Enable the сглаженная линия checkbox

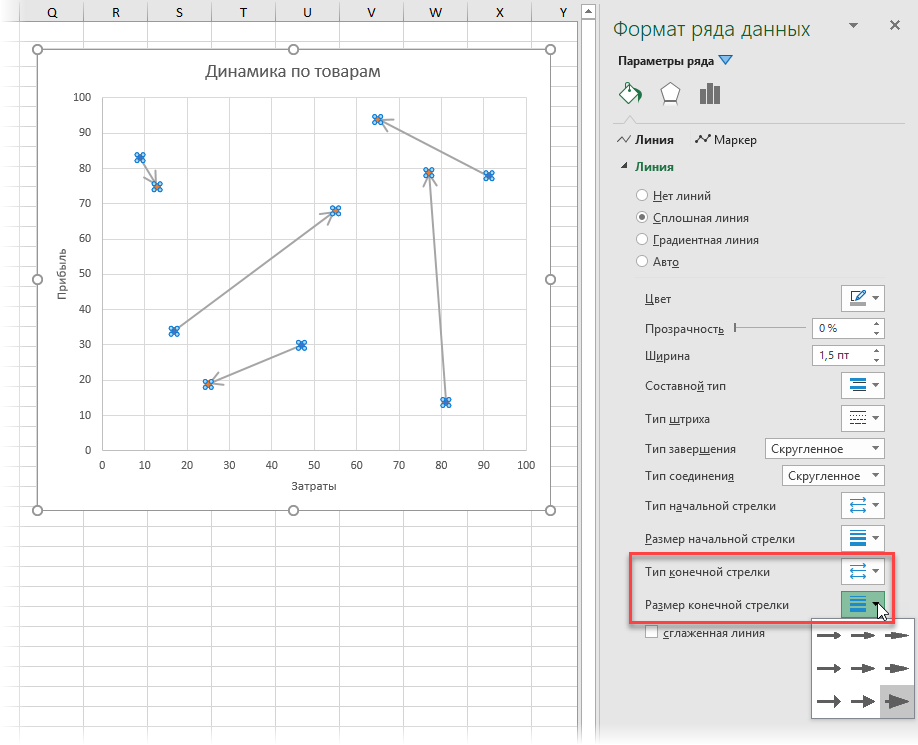tap(652, 632)
